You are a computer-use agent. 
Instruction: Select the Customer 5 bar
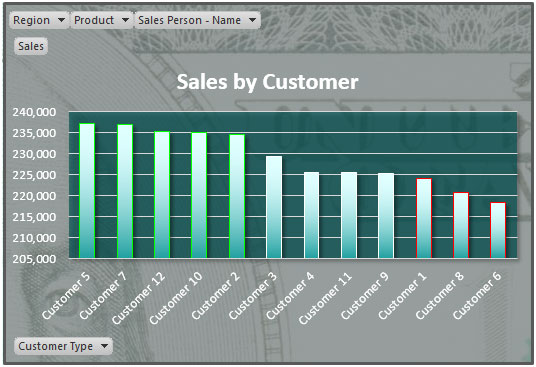pyautogui.click(x=87, y=191)
